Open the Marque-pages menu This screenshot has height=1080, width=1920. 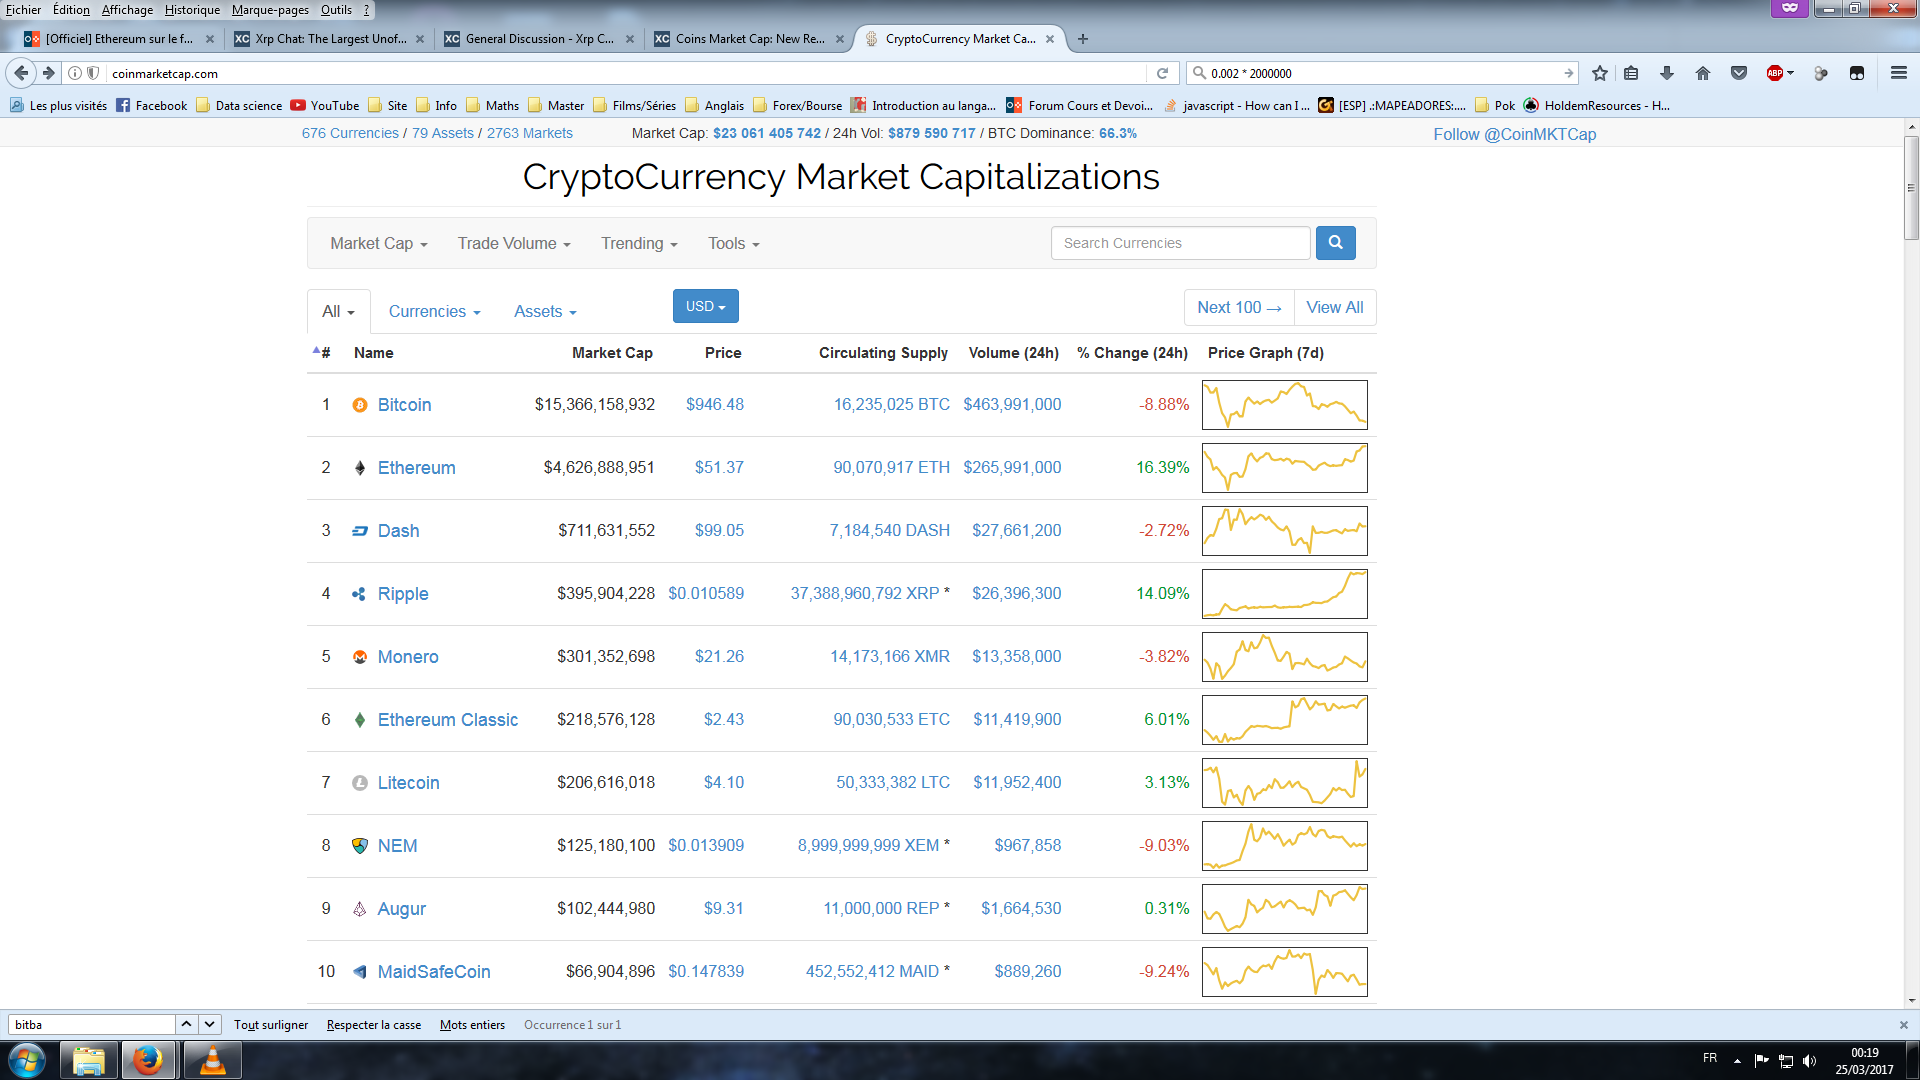(x=270, y=10)
